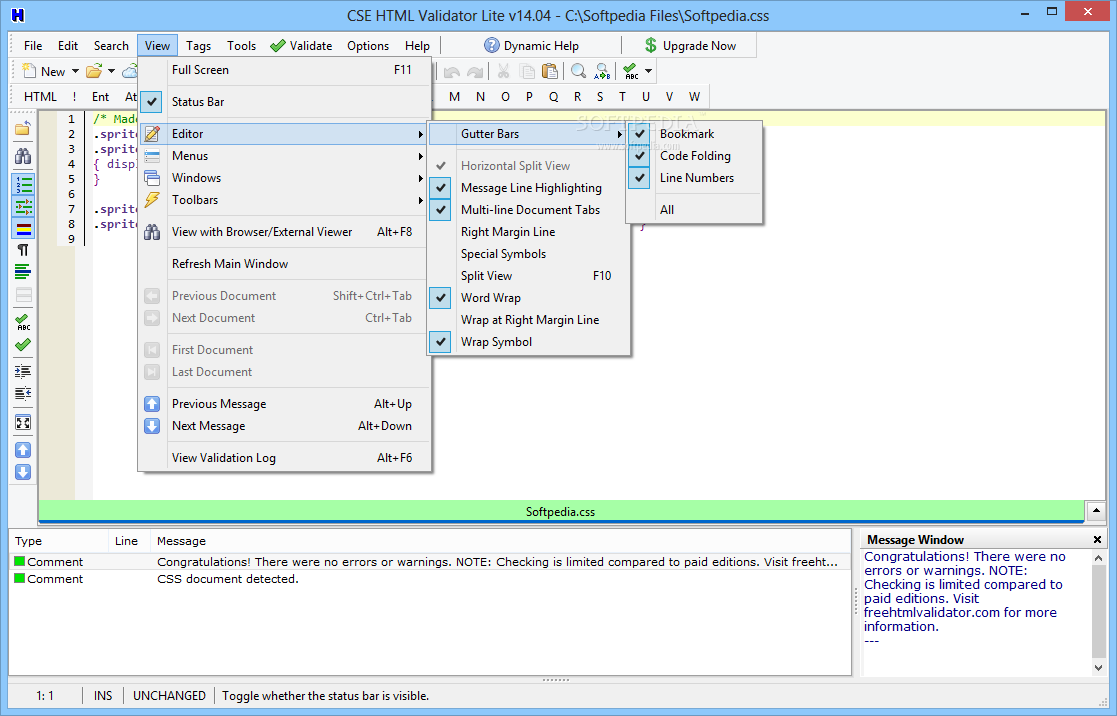Image resolution: width=1117 pixels, height=716 pixels.
Task: Uncheck the Bookmark gutter bar
Action: [x=695, y=134]
